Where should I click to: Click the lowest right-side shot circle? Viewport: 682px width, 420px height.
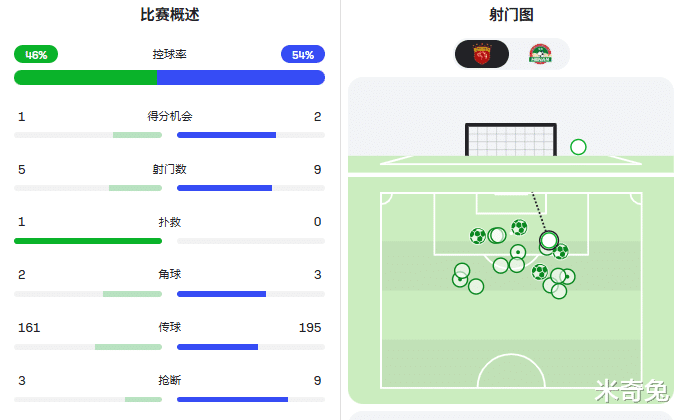(559, 291)
